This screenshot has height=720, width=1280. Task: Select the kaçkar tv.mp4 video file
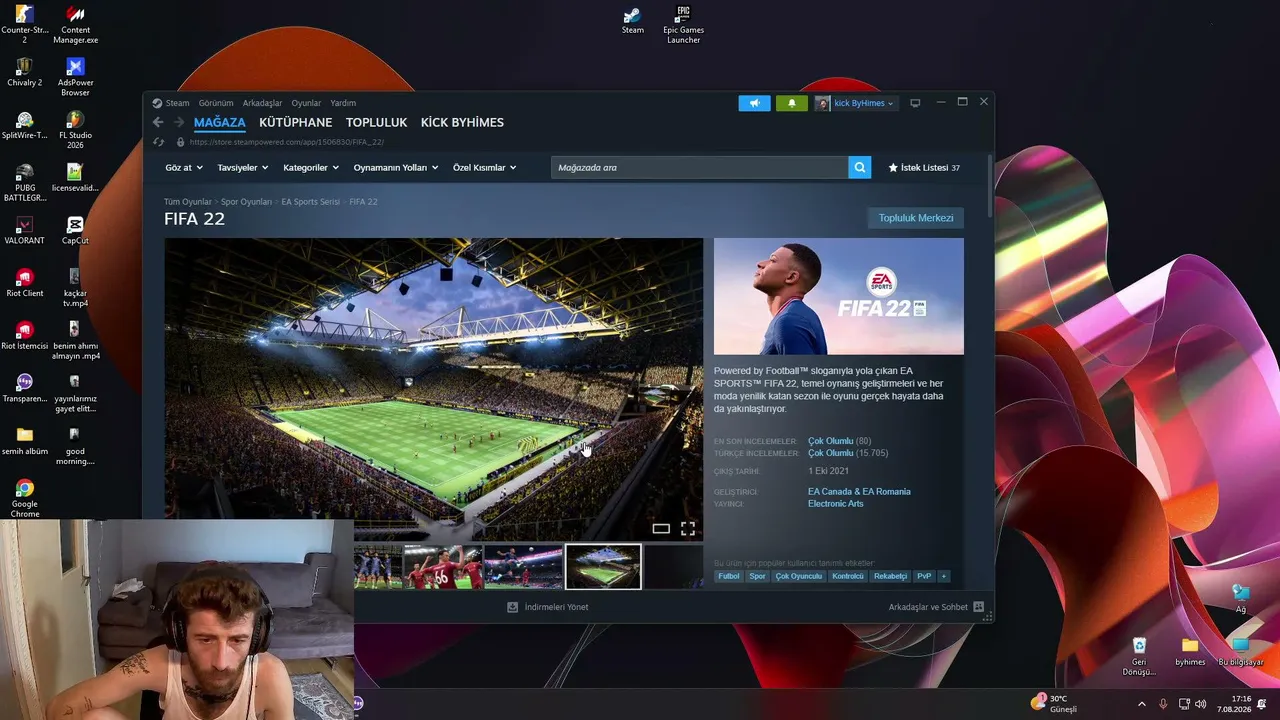(x=75, y=288)
